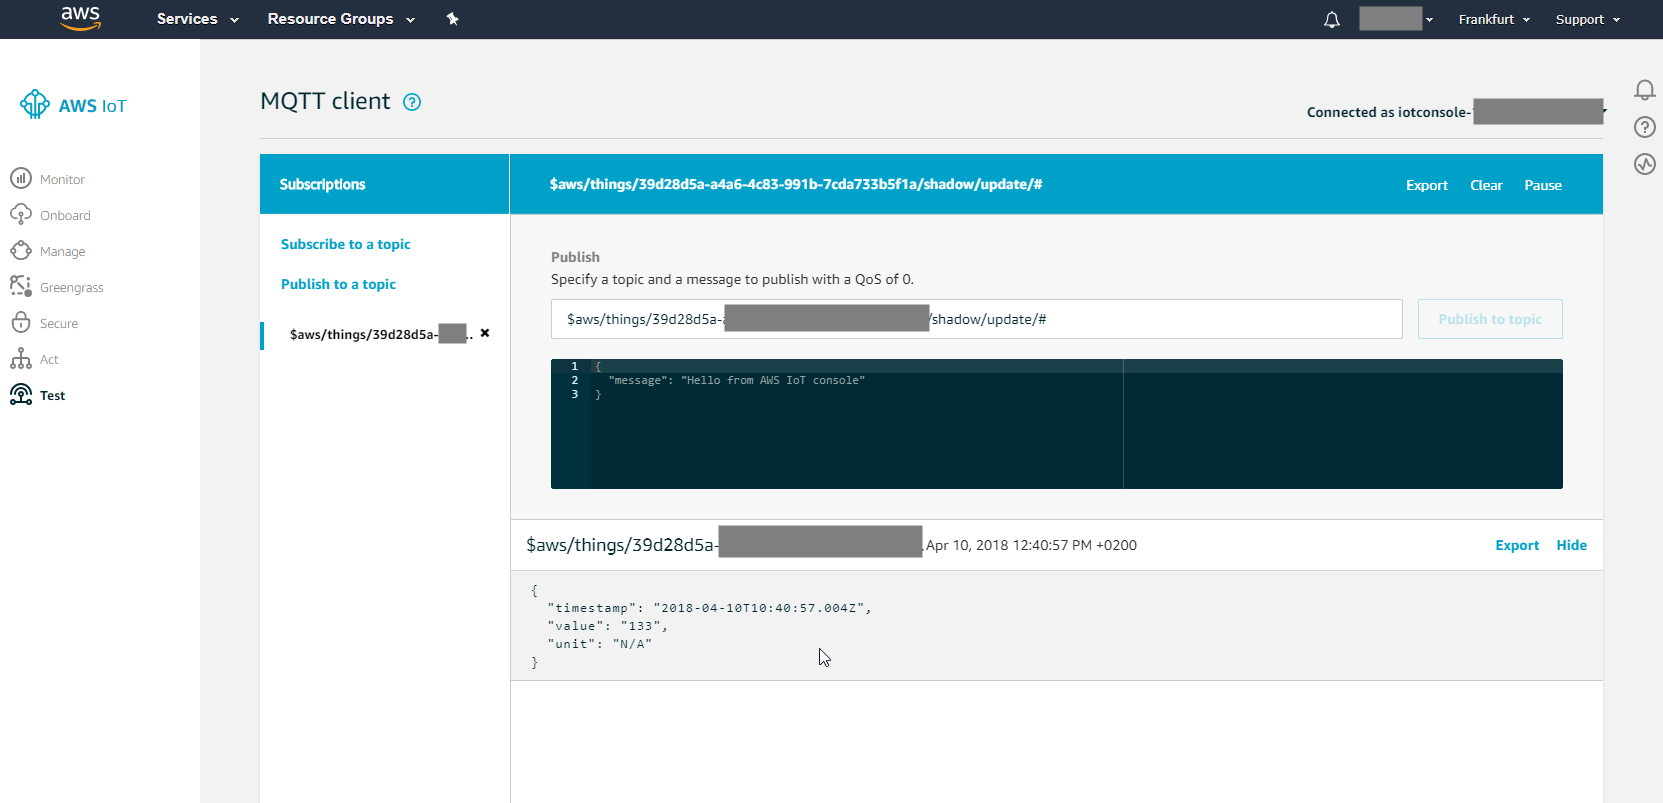Click MQTT client help question icon

(x=412, y=102)
